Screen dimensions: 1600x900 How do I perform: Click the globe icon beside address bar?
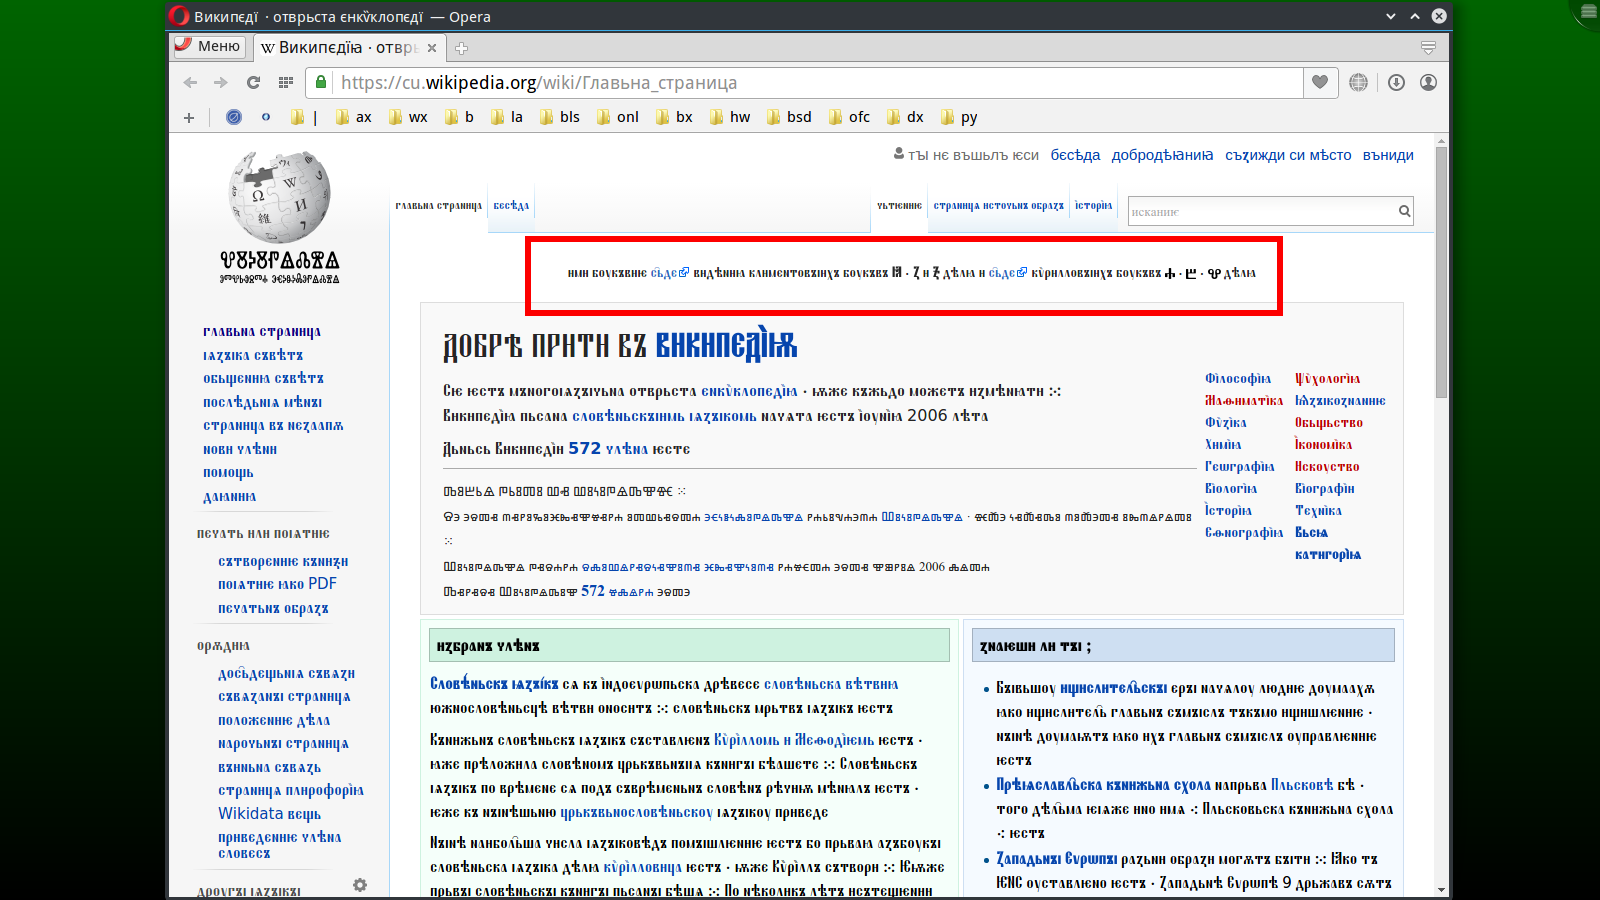pos(1358,83)
